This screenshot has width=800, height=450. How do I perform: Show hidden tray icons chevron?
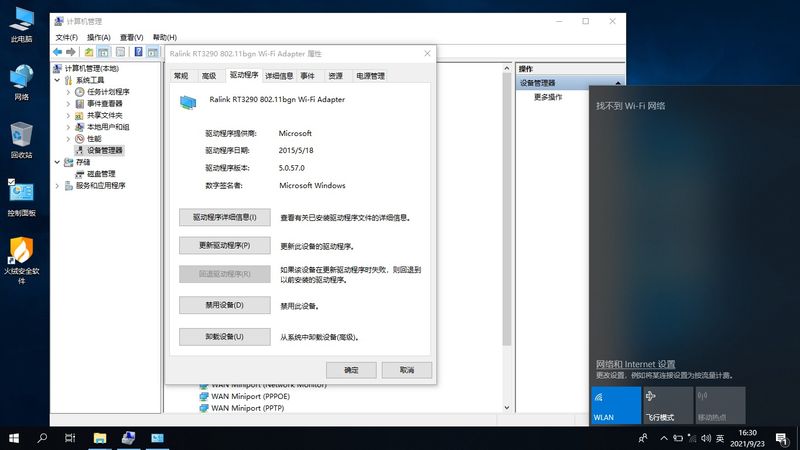tap(663, 438)
